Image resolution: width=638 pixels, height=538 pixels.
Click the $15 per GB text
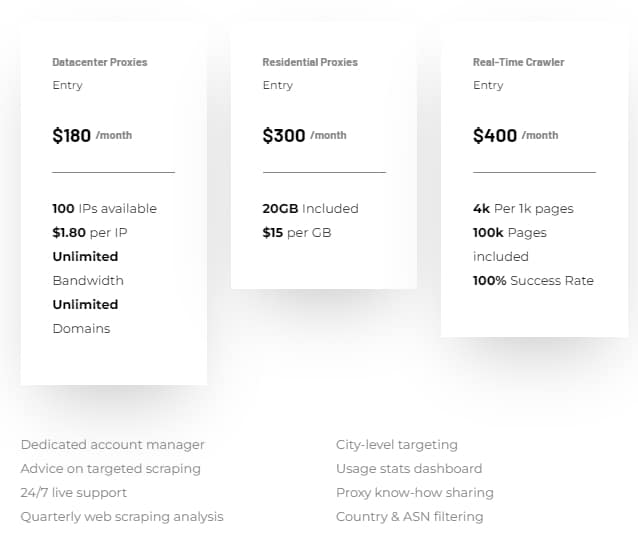click(297, 233)
